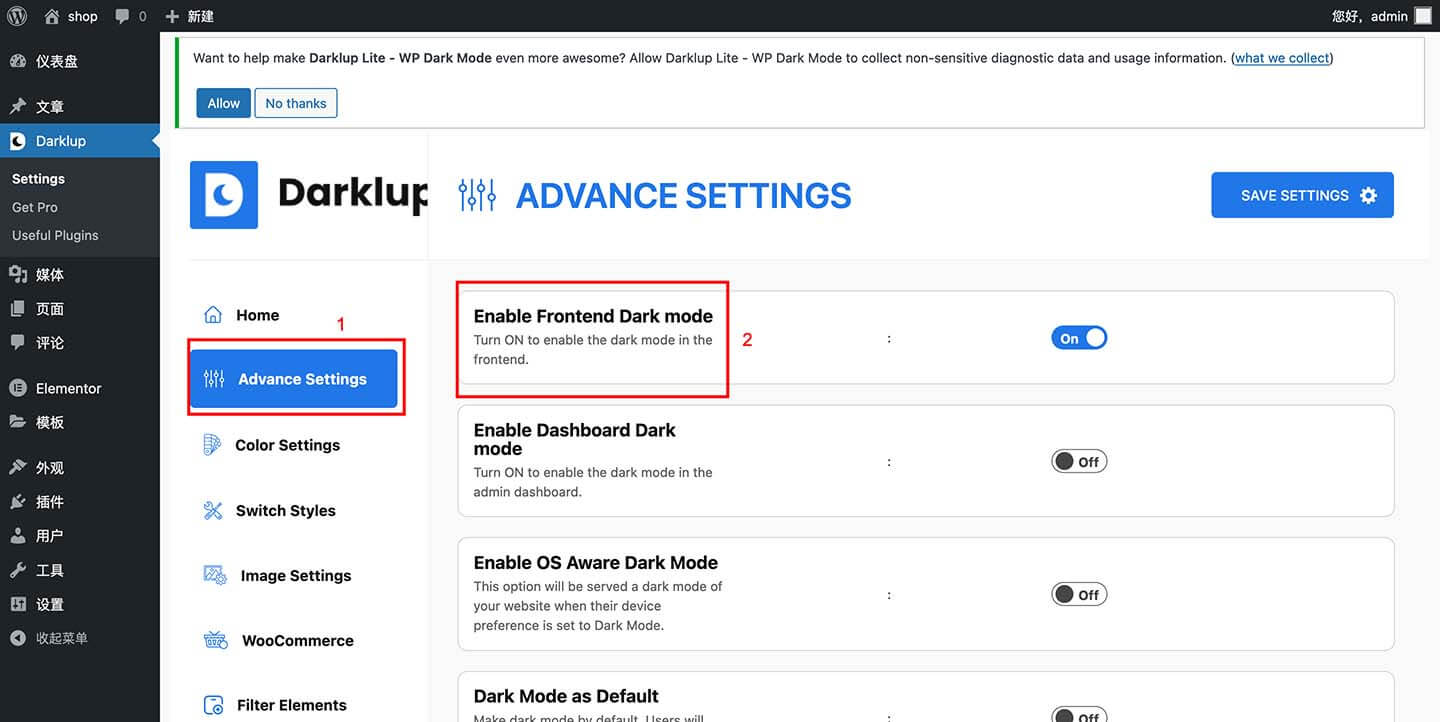This screenshot has width=1440, height=722.
Task: Open the comments bubble icon in admin bar
Action: tap(122, 17)
